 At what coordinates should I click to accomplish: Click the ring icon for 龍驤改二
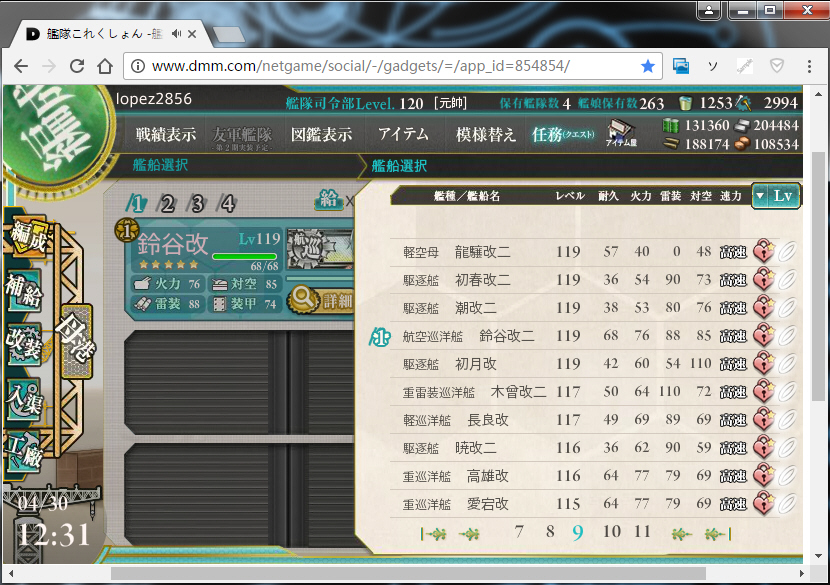[787, 251]
